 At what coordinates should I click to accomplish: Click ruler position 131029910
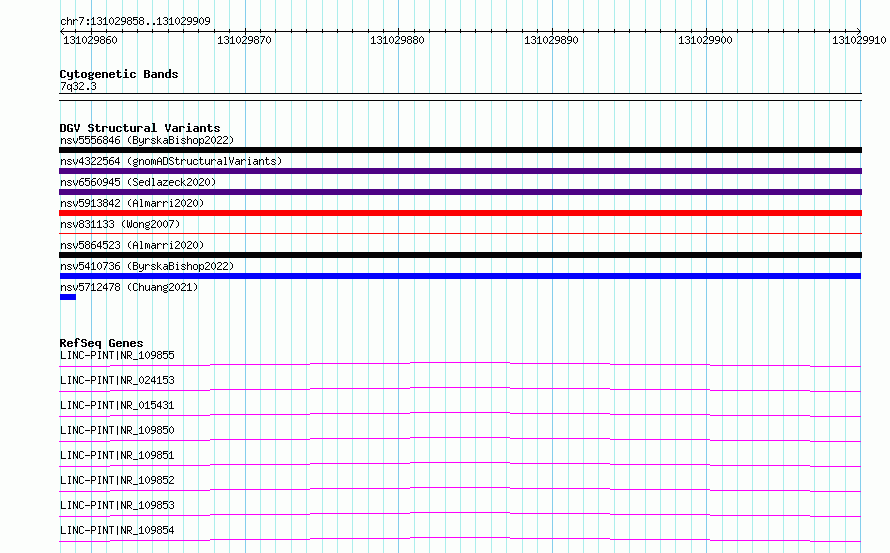point(859,40)
